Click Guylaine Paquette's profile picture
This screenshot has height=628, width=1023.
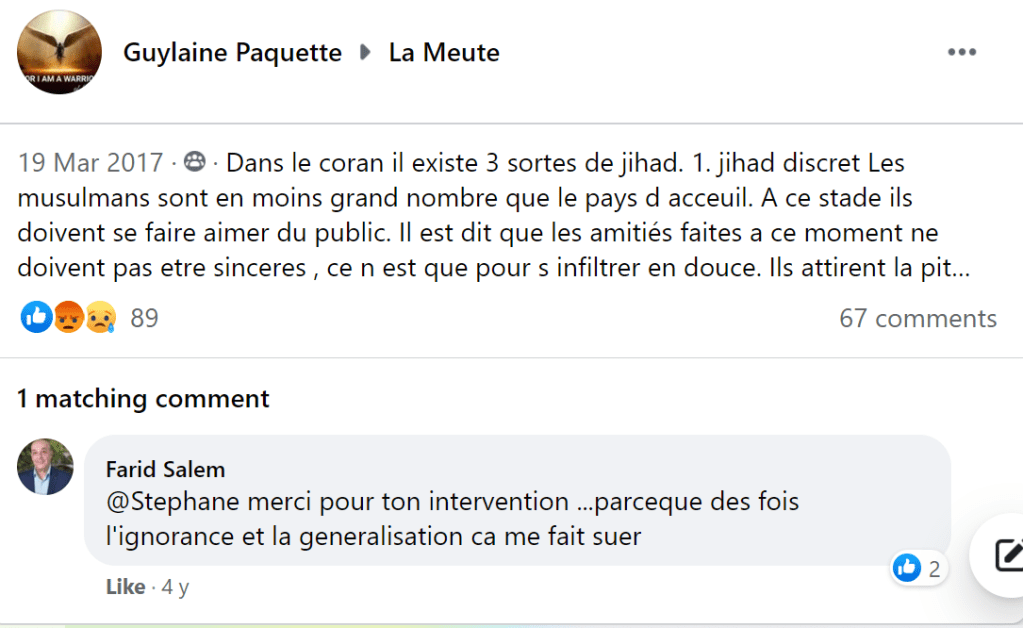point(59,53)
